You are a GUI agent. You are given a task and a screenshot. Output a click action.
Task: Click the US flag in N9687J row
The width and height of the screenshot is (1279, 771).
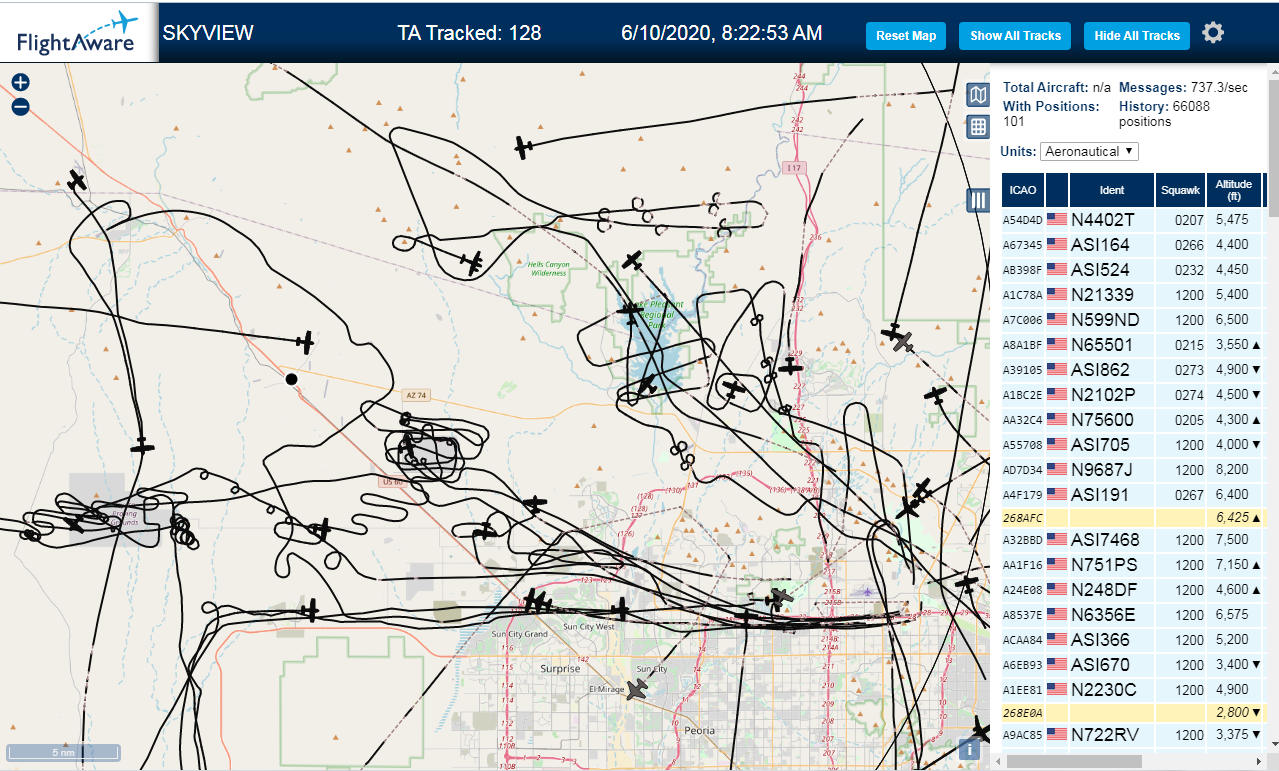[1057, 470]
